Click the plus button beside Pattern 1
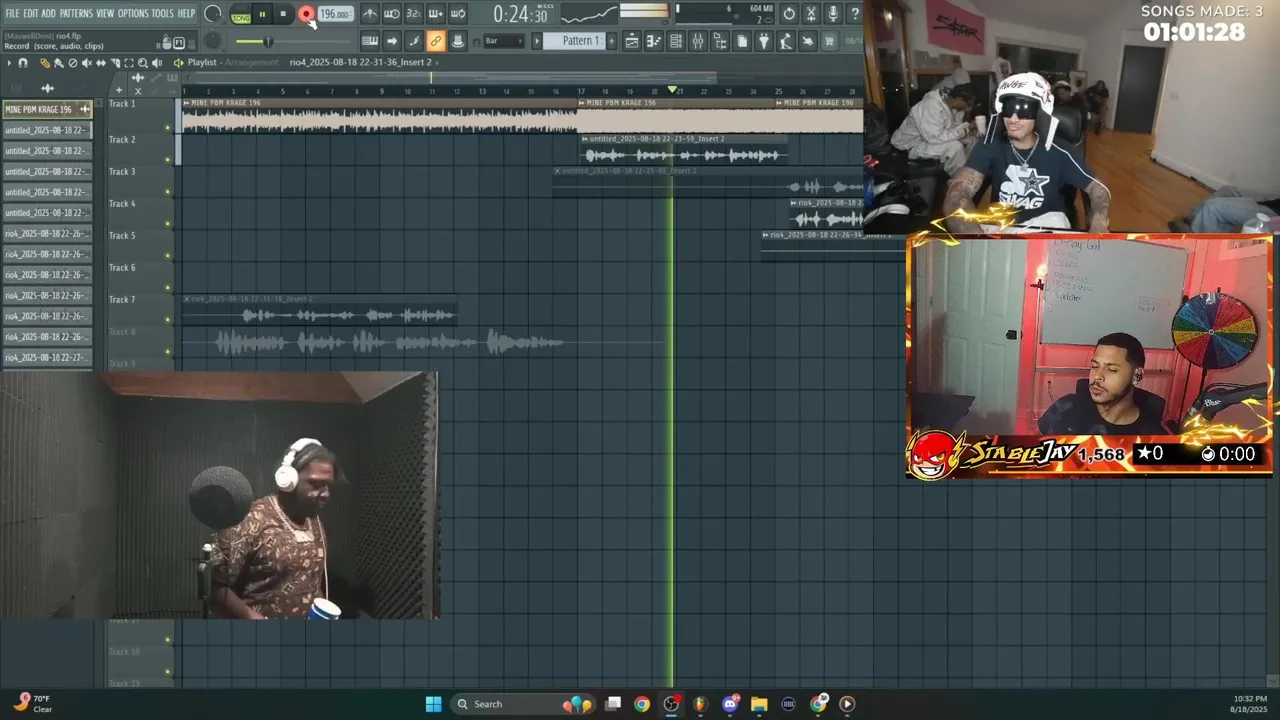 click(x=611, y=41)
